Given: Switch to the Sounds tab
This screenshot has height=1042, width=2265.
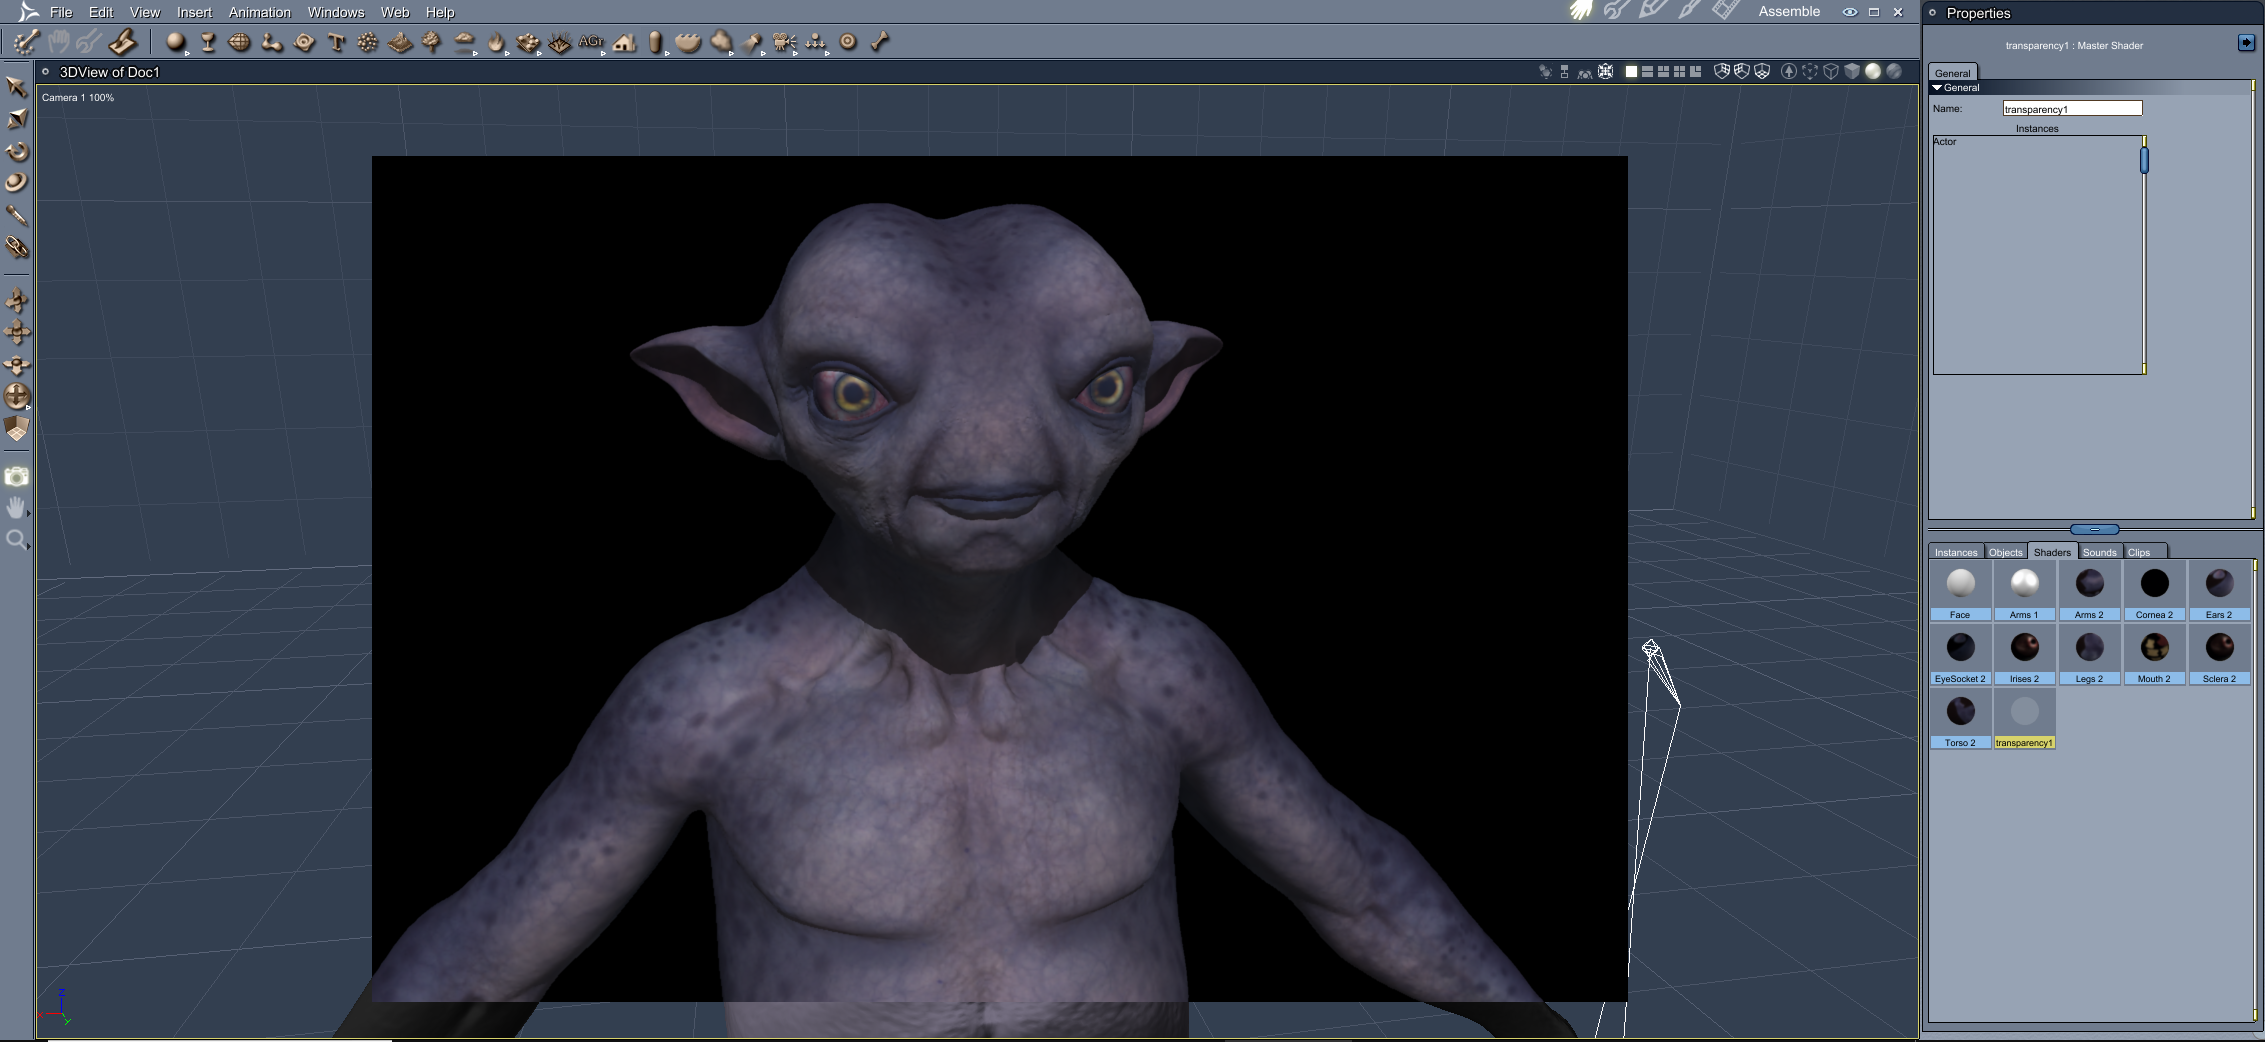Looking at the screenshot, I should tap(2100, 552).
